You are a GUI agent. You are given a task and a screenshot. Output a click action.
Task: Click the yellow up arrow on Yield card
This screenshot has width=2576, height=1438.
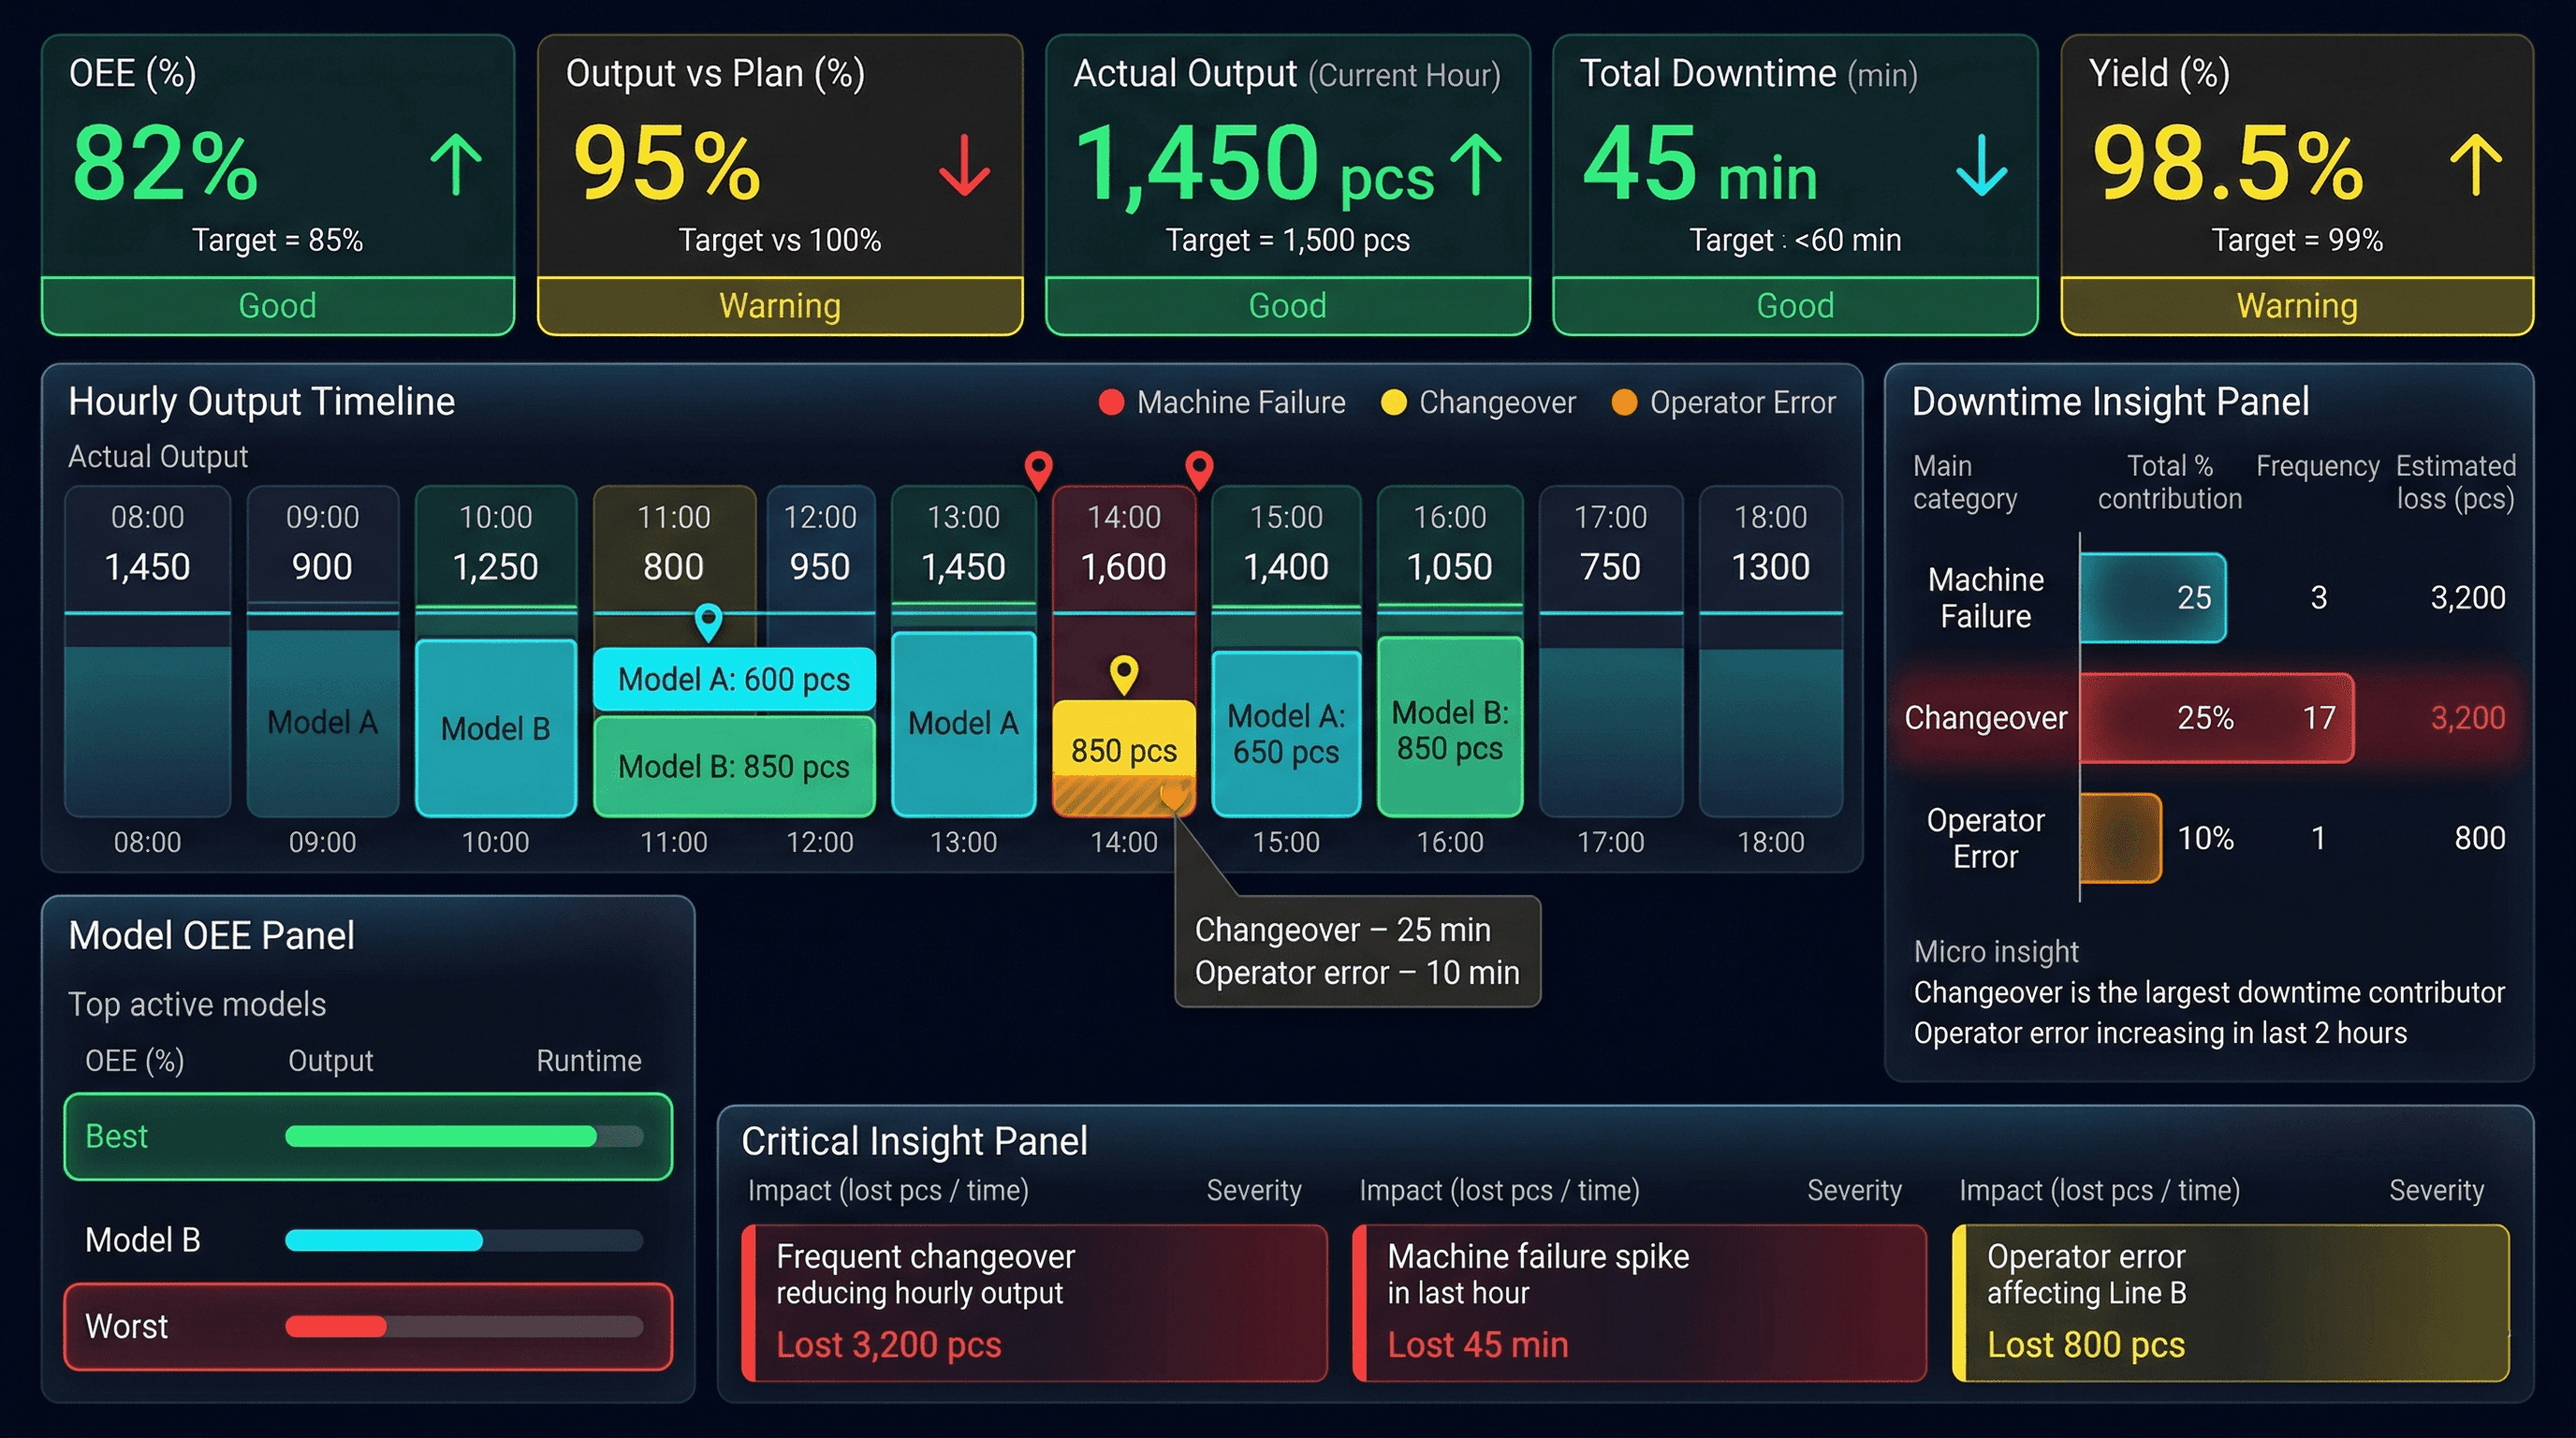(2476, 165)
